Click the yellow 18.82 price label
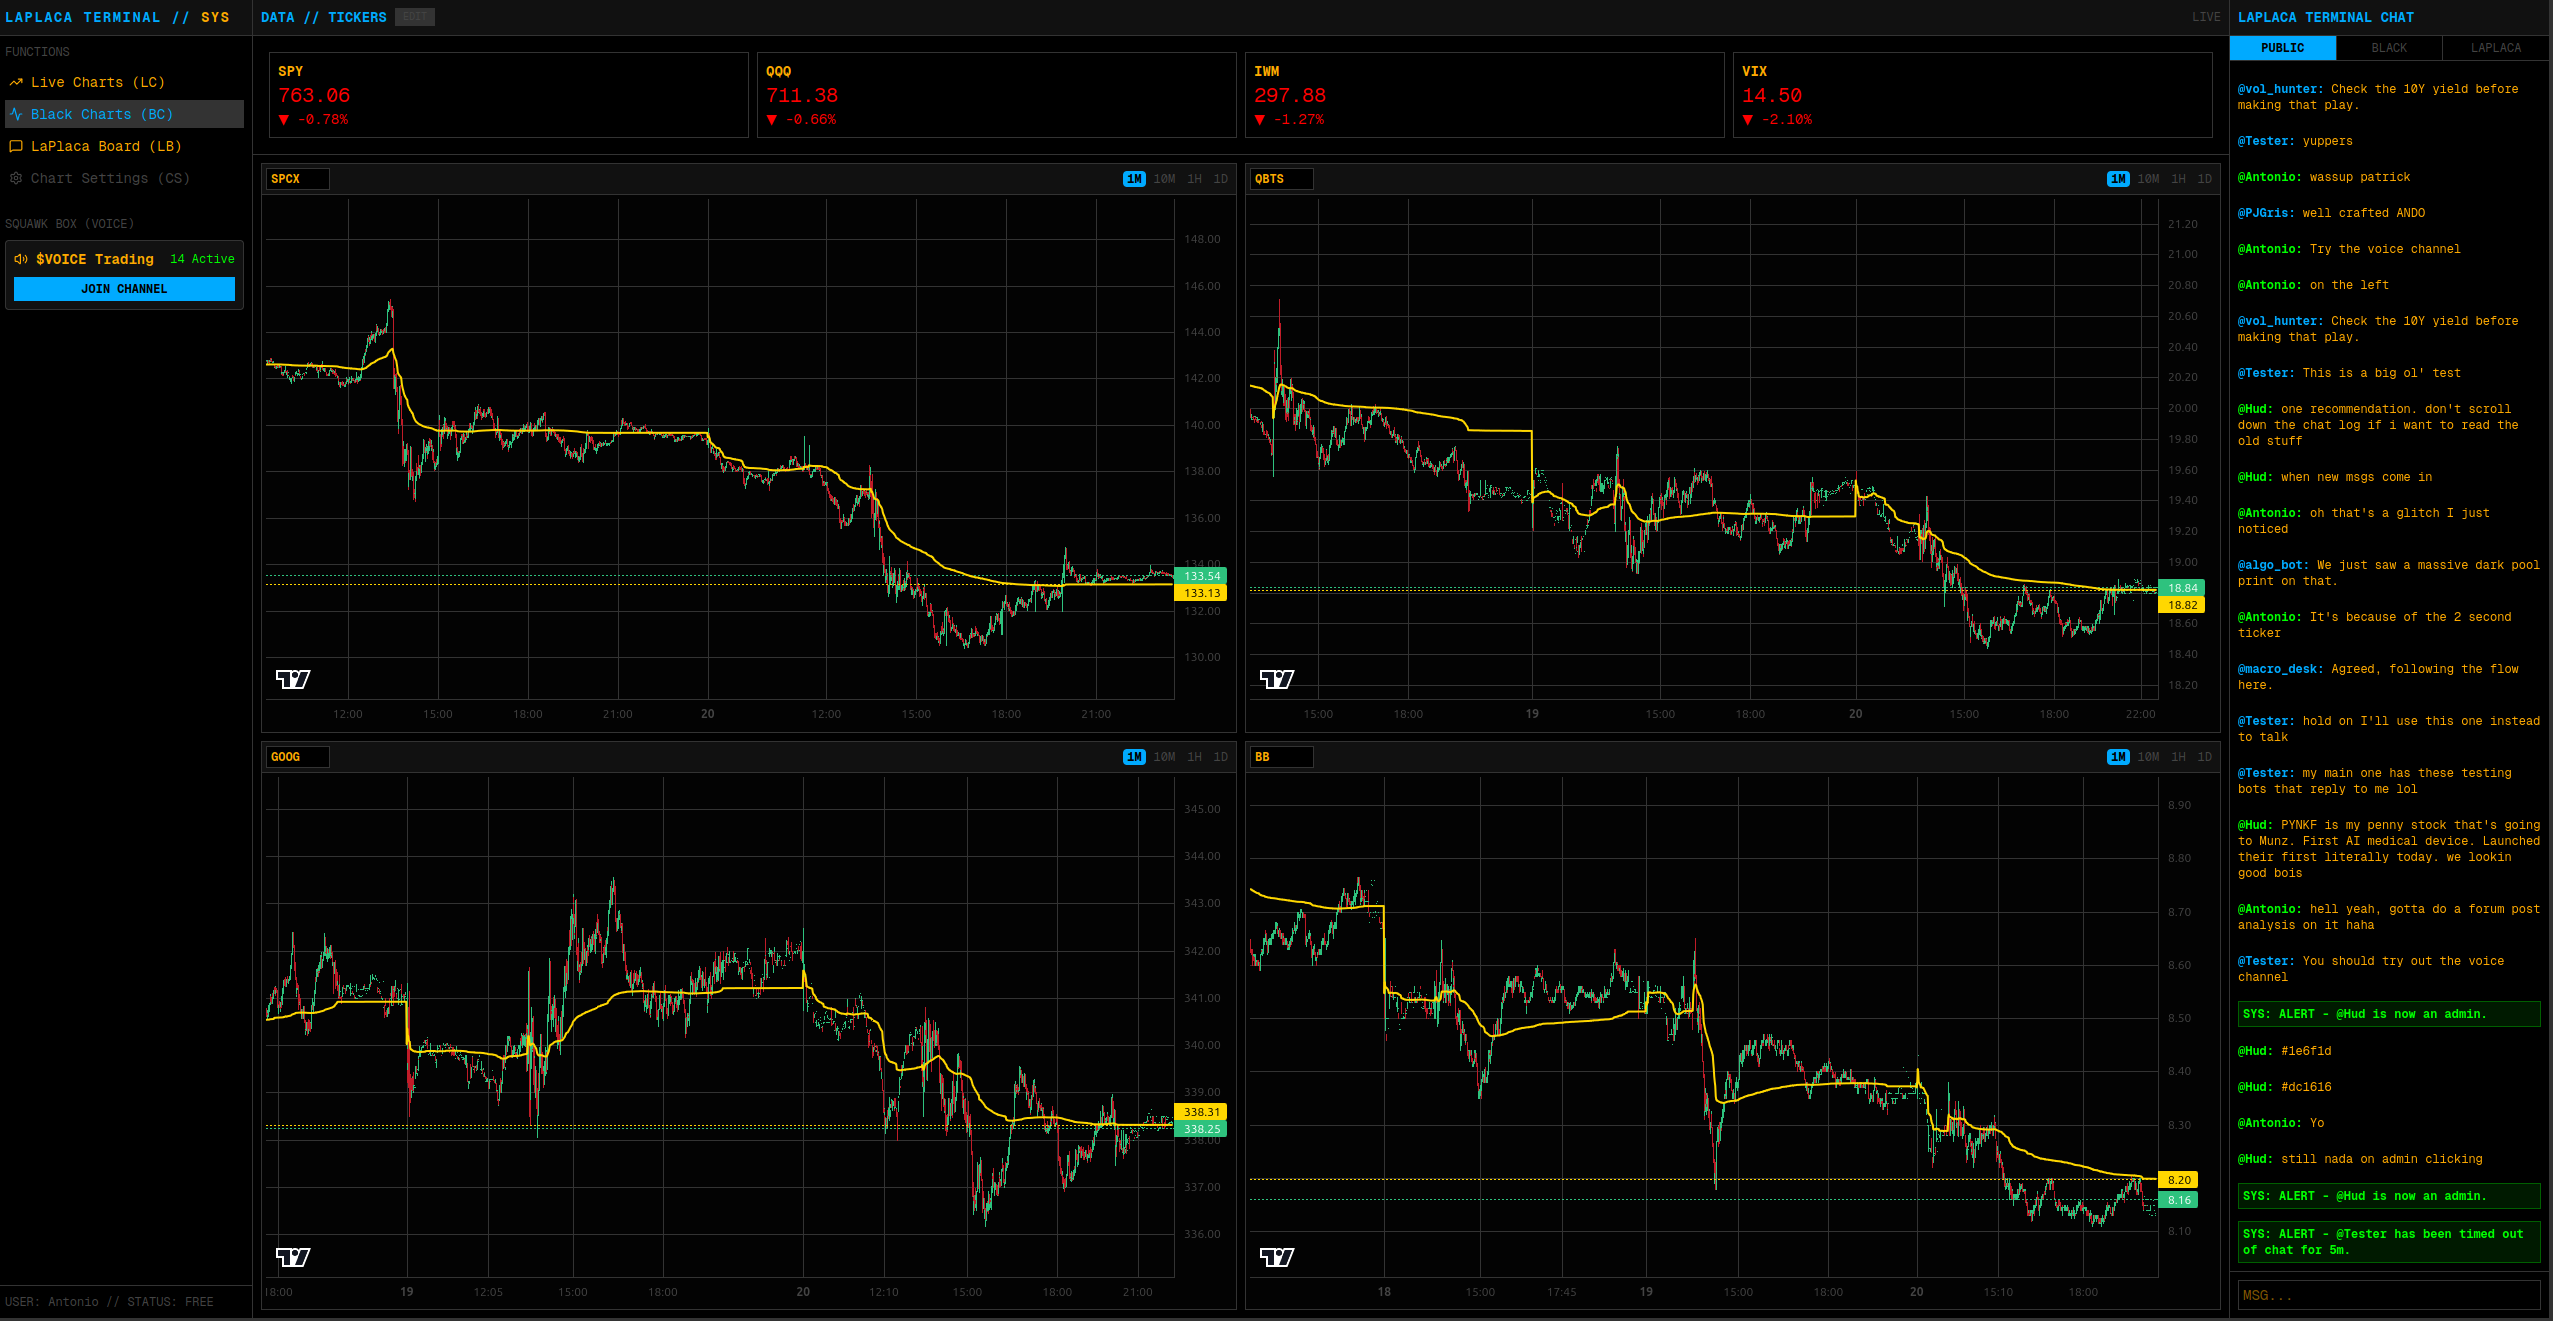 (2182, 605)
